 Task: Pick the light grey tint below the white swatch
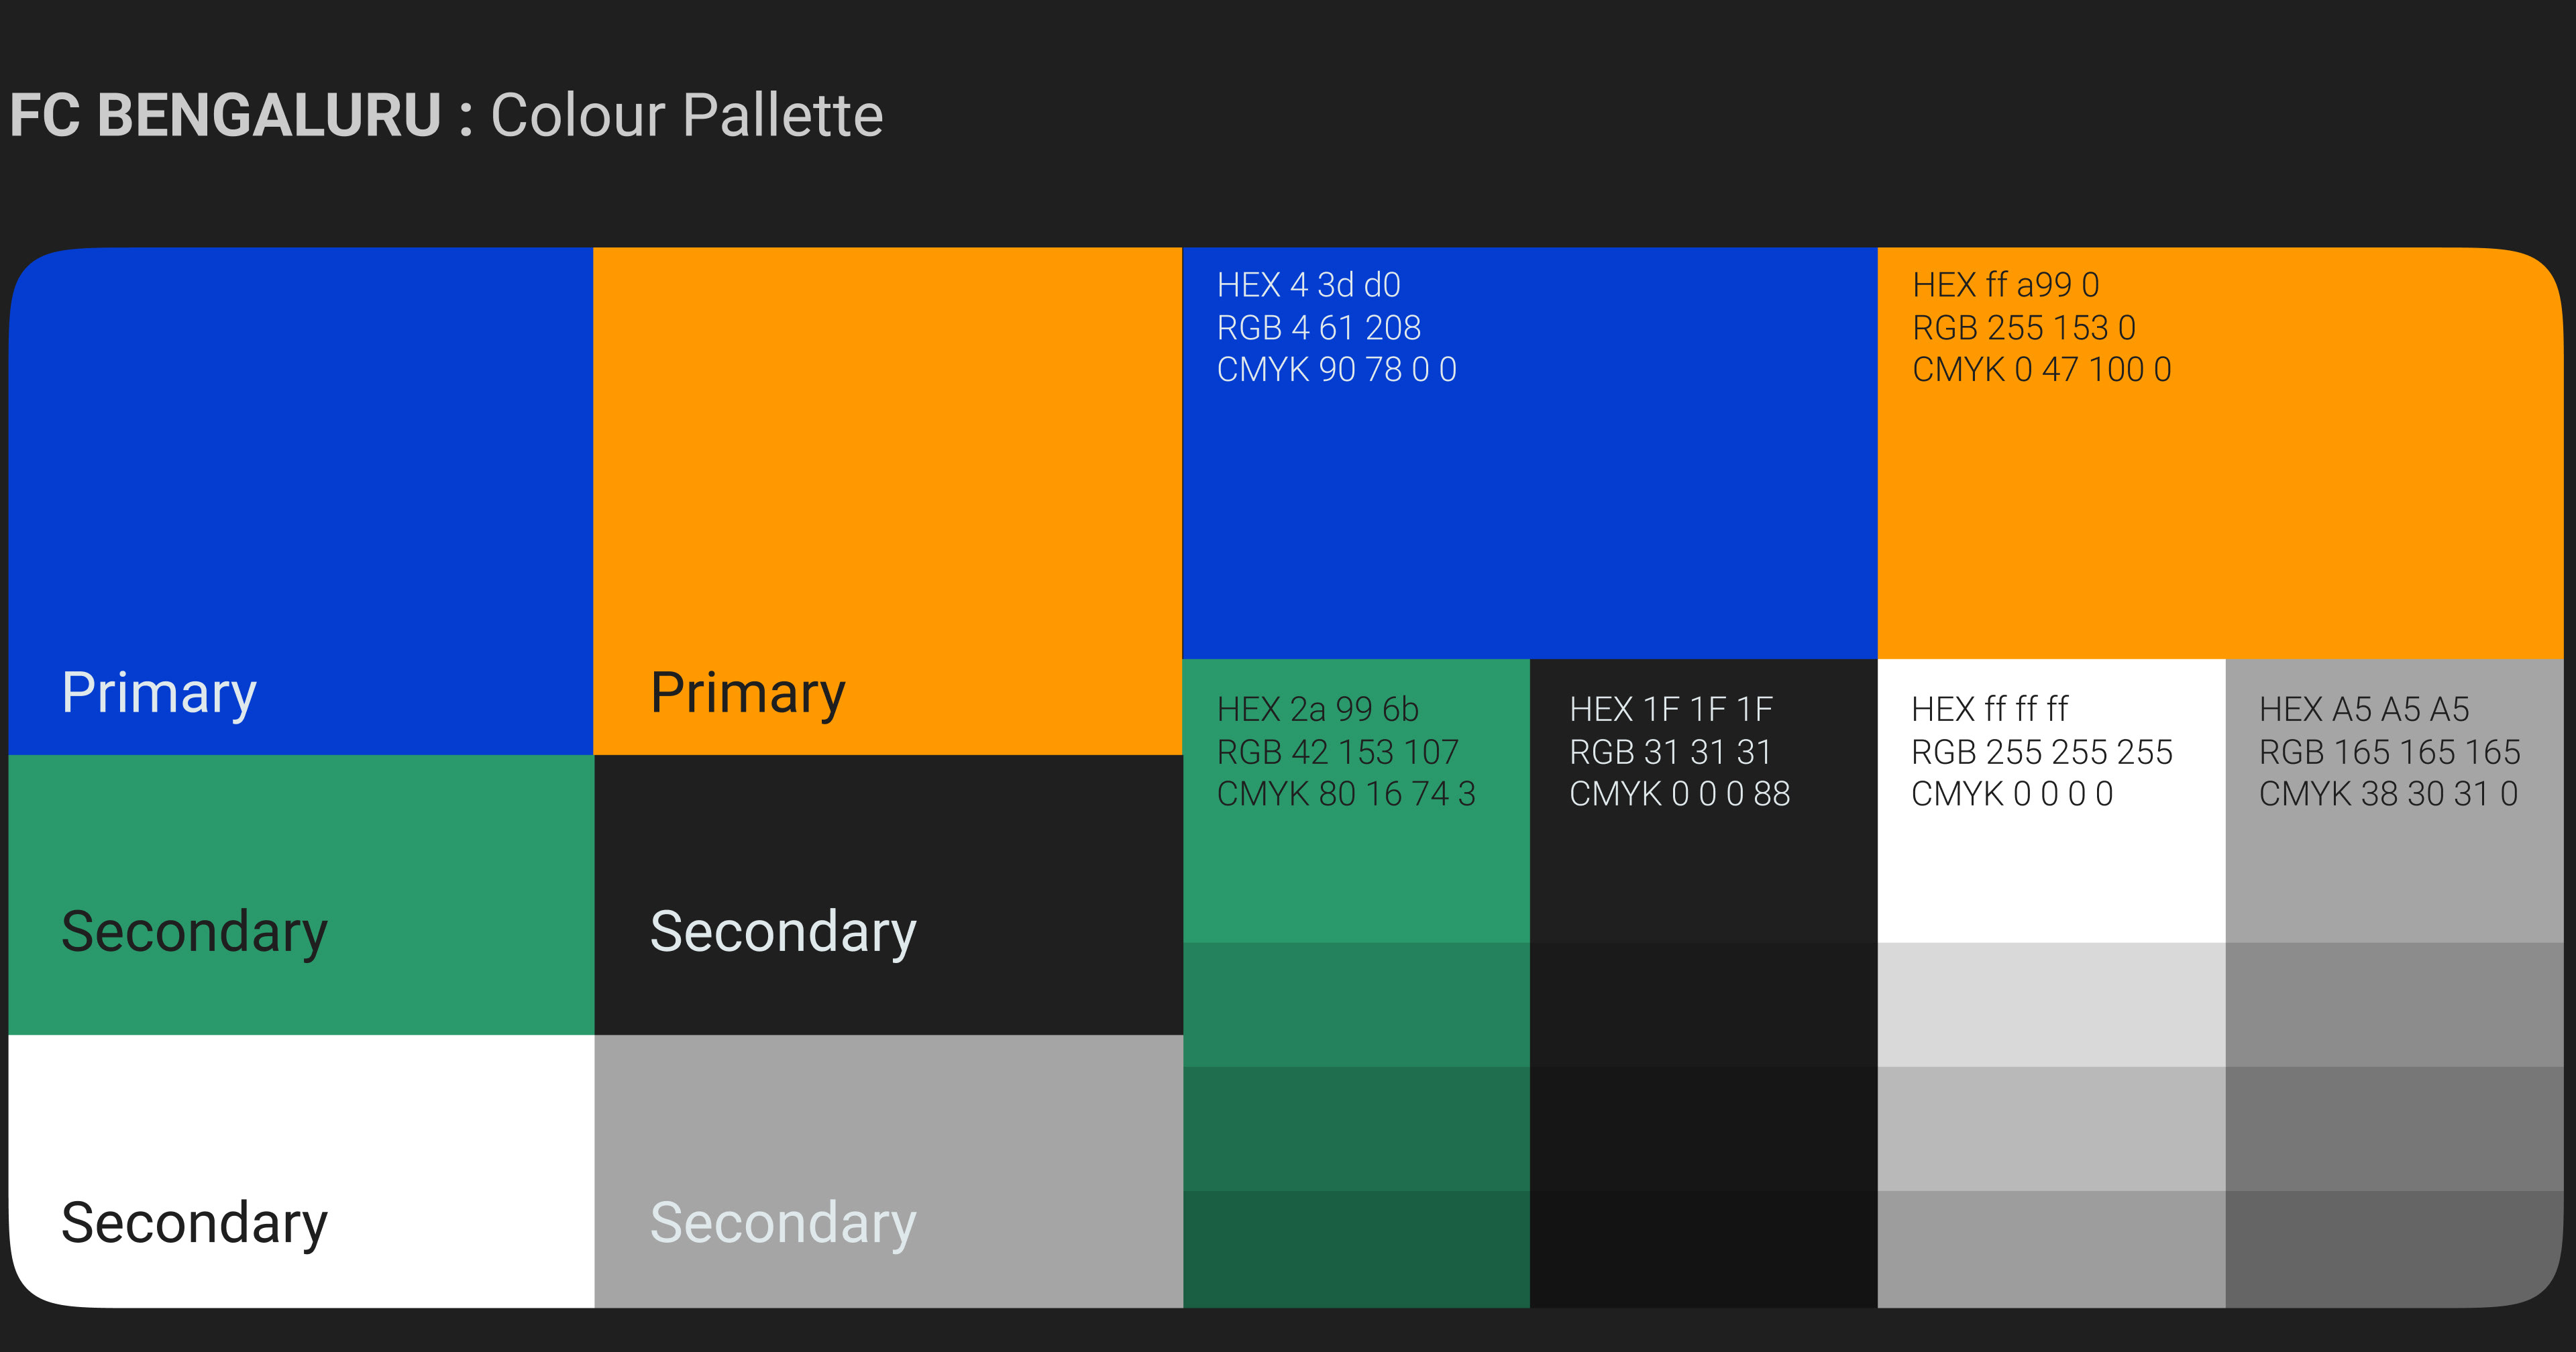[x=2051, y=1004]
